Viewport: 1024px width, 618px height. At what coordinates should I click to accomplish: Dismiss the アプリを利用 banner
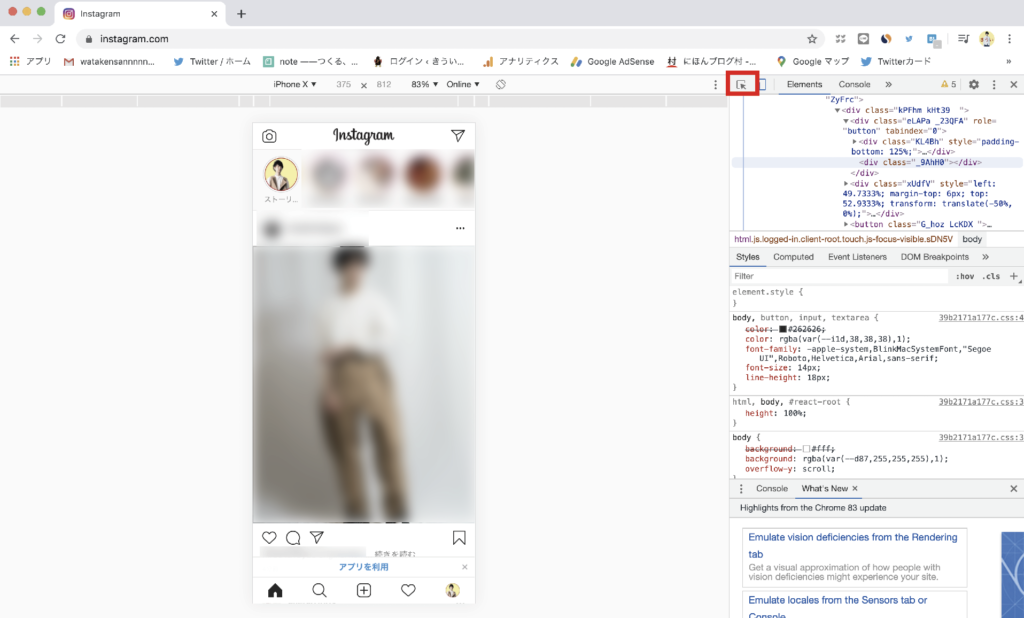click(464, 567)
